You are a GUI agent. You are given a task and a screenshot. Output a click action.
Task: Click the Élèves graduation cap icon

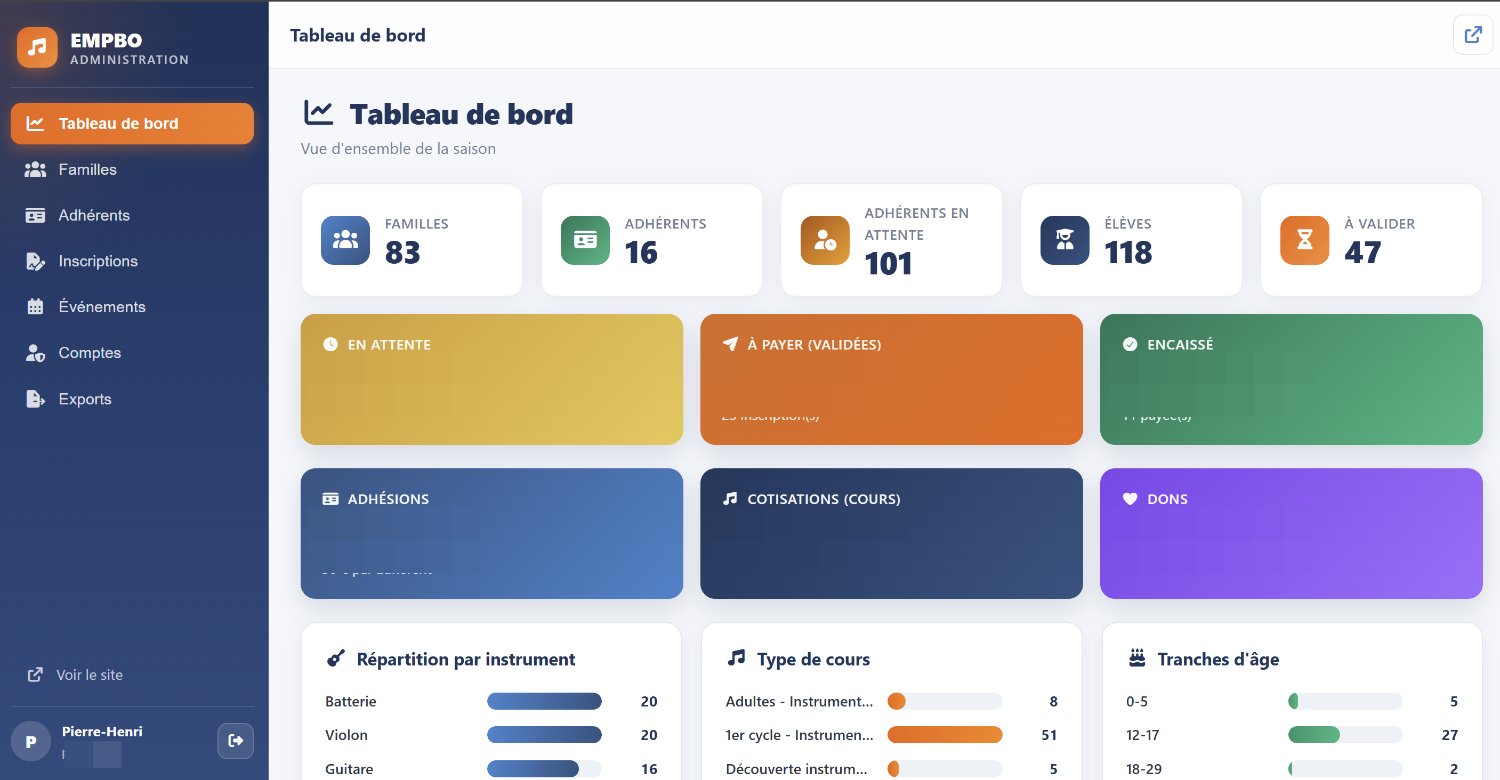(x=1065, y=240)
